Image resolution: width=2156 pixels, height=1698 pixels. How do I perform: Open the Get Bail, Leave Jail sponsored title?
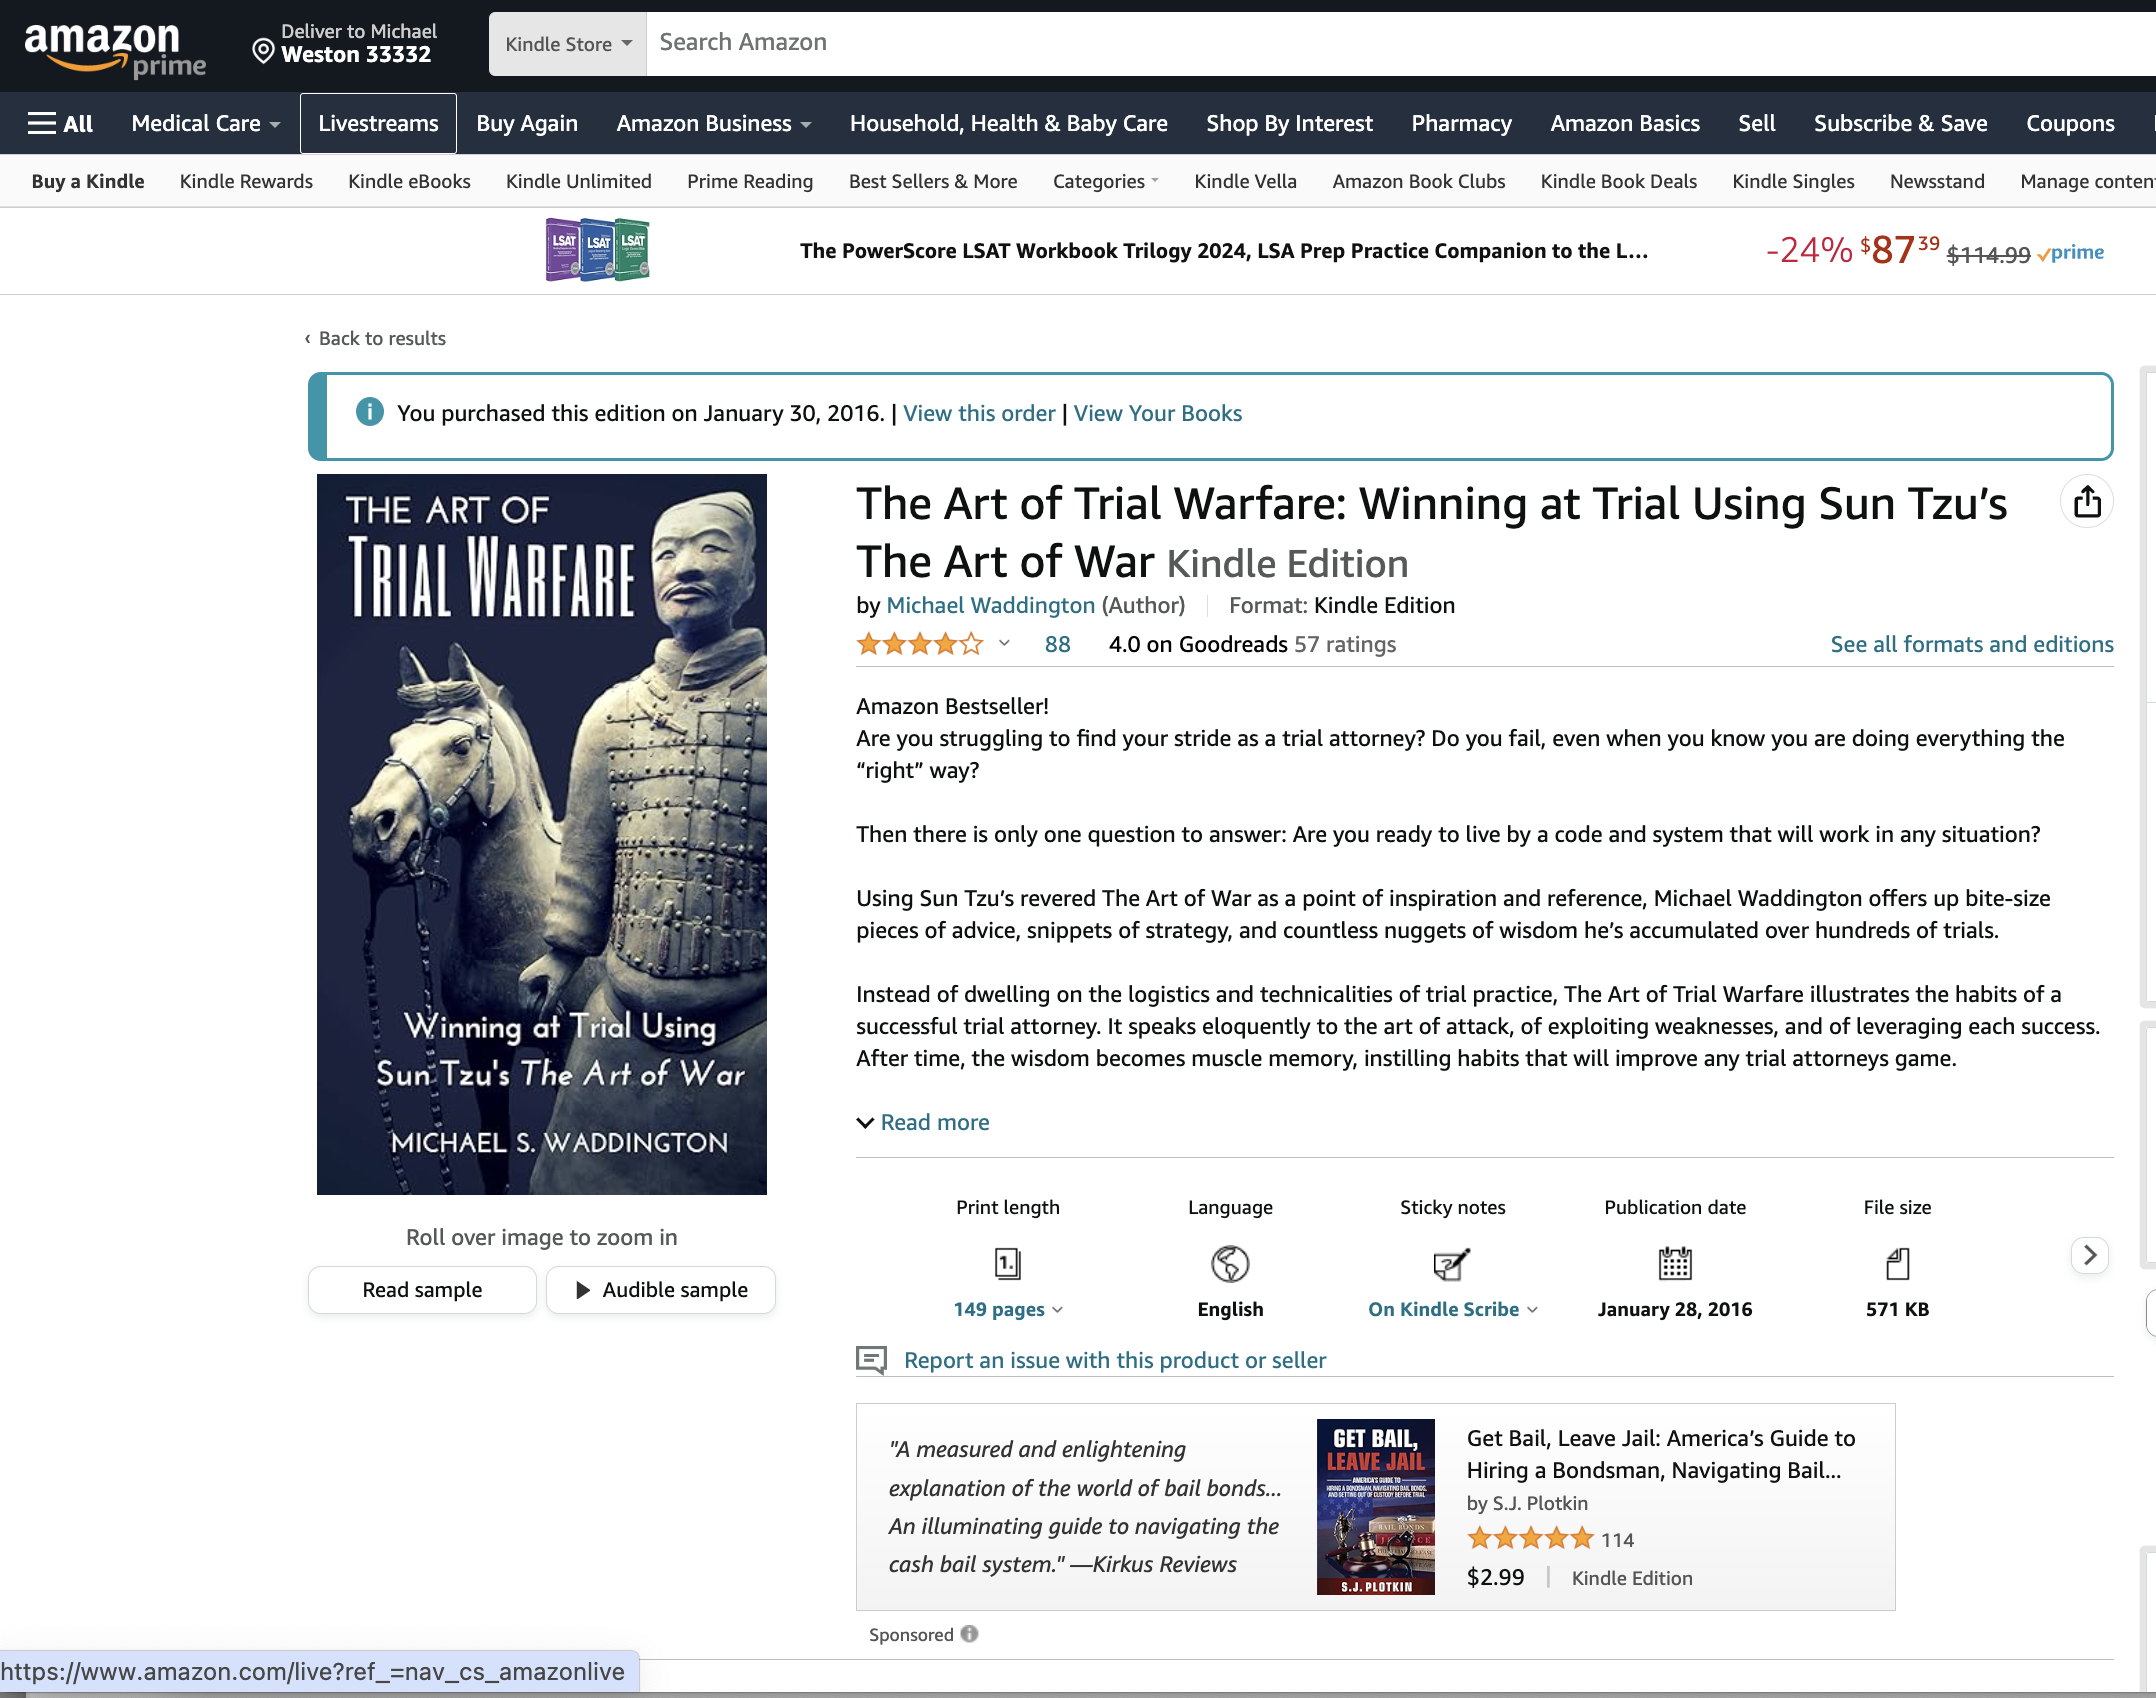(x=1661, y=1454)
